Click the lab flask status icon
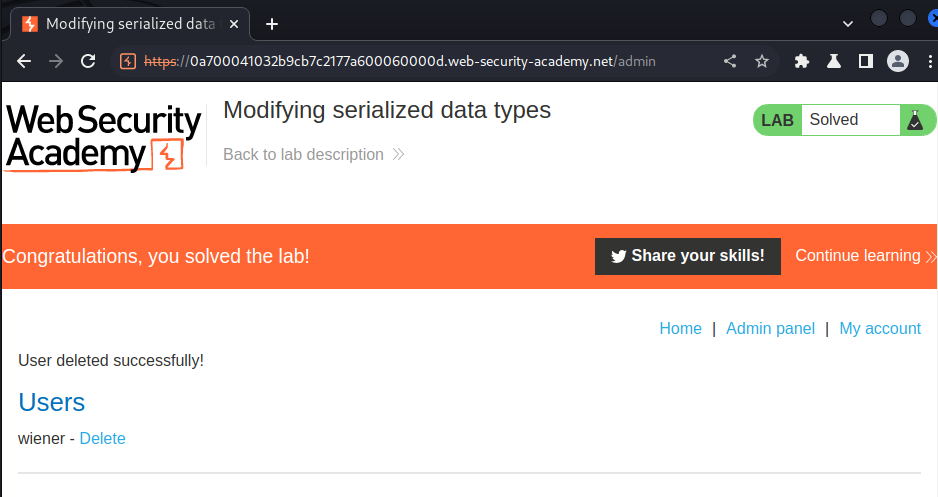938x497 pixels. click(914, 120)
